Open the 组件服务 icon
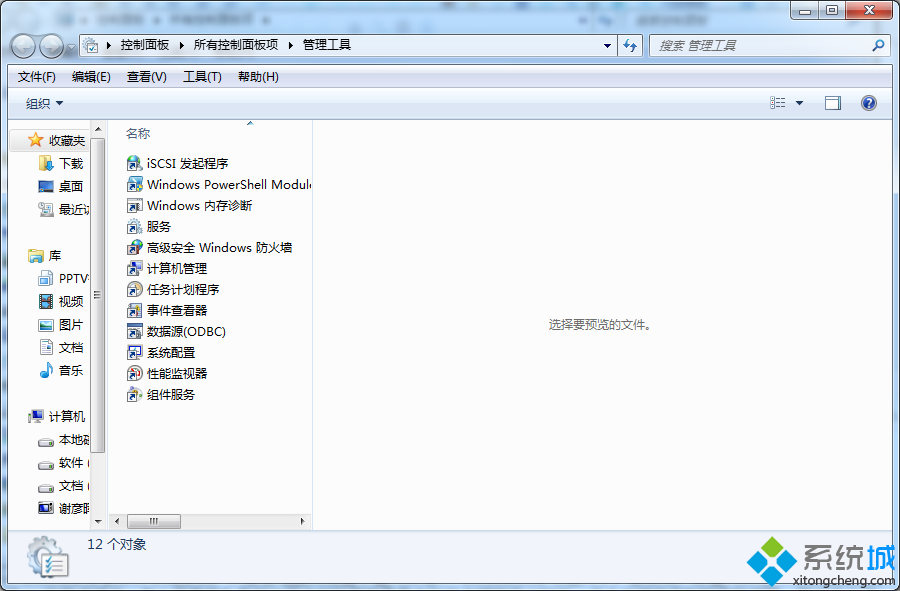The image size is (900, 591). click(134, 395)
